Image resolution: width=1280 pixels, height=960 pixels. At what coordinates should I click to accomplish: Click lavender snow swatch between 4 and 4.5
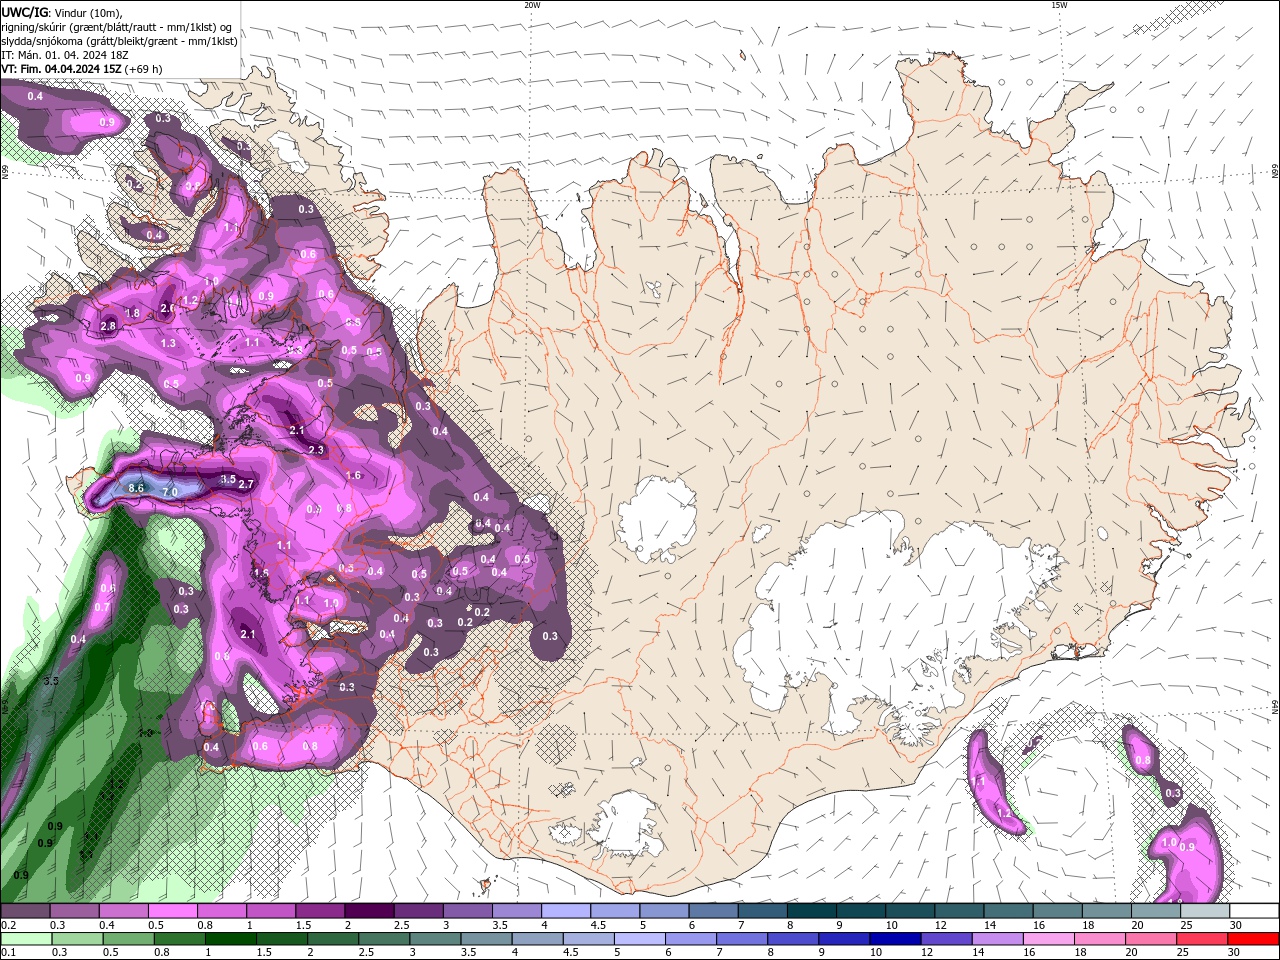(x=566, y=911)
